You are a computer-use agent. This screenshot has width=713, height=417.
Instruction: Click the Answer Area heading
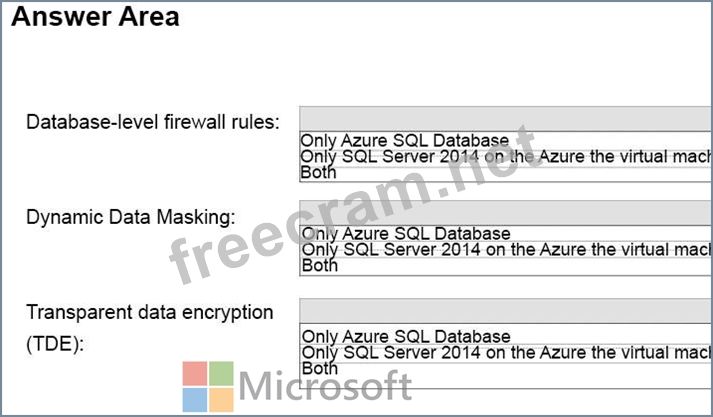click(95, 17)
